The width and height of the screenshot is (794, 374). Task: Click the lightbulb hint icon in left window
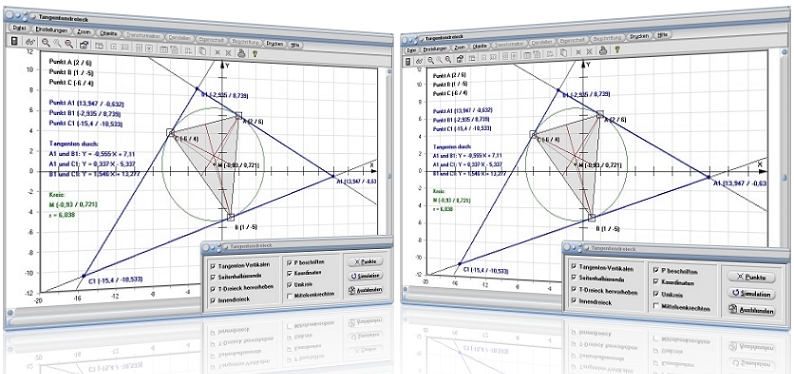[256, 52]
